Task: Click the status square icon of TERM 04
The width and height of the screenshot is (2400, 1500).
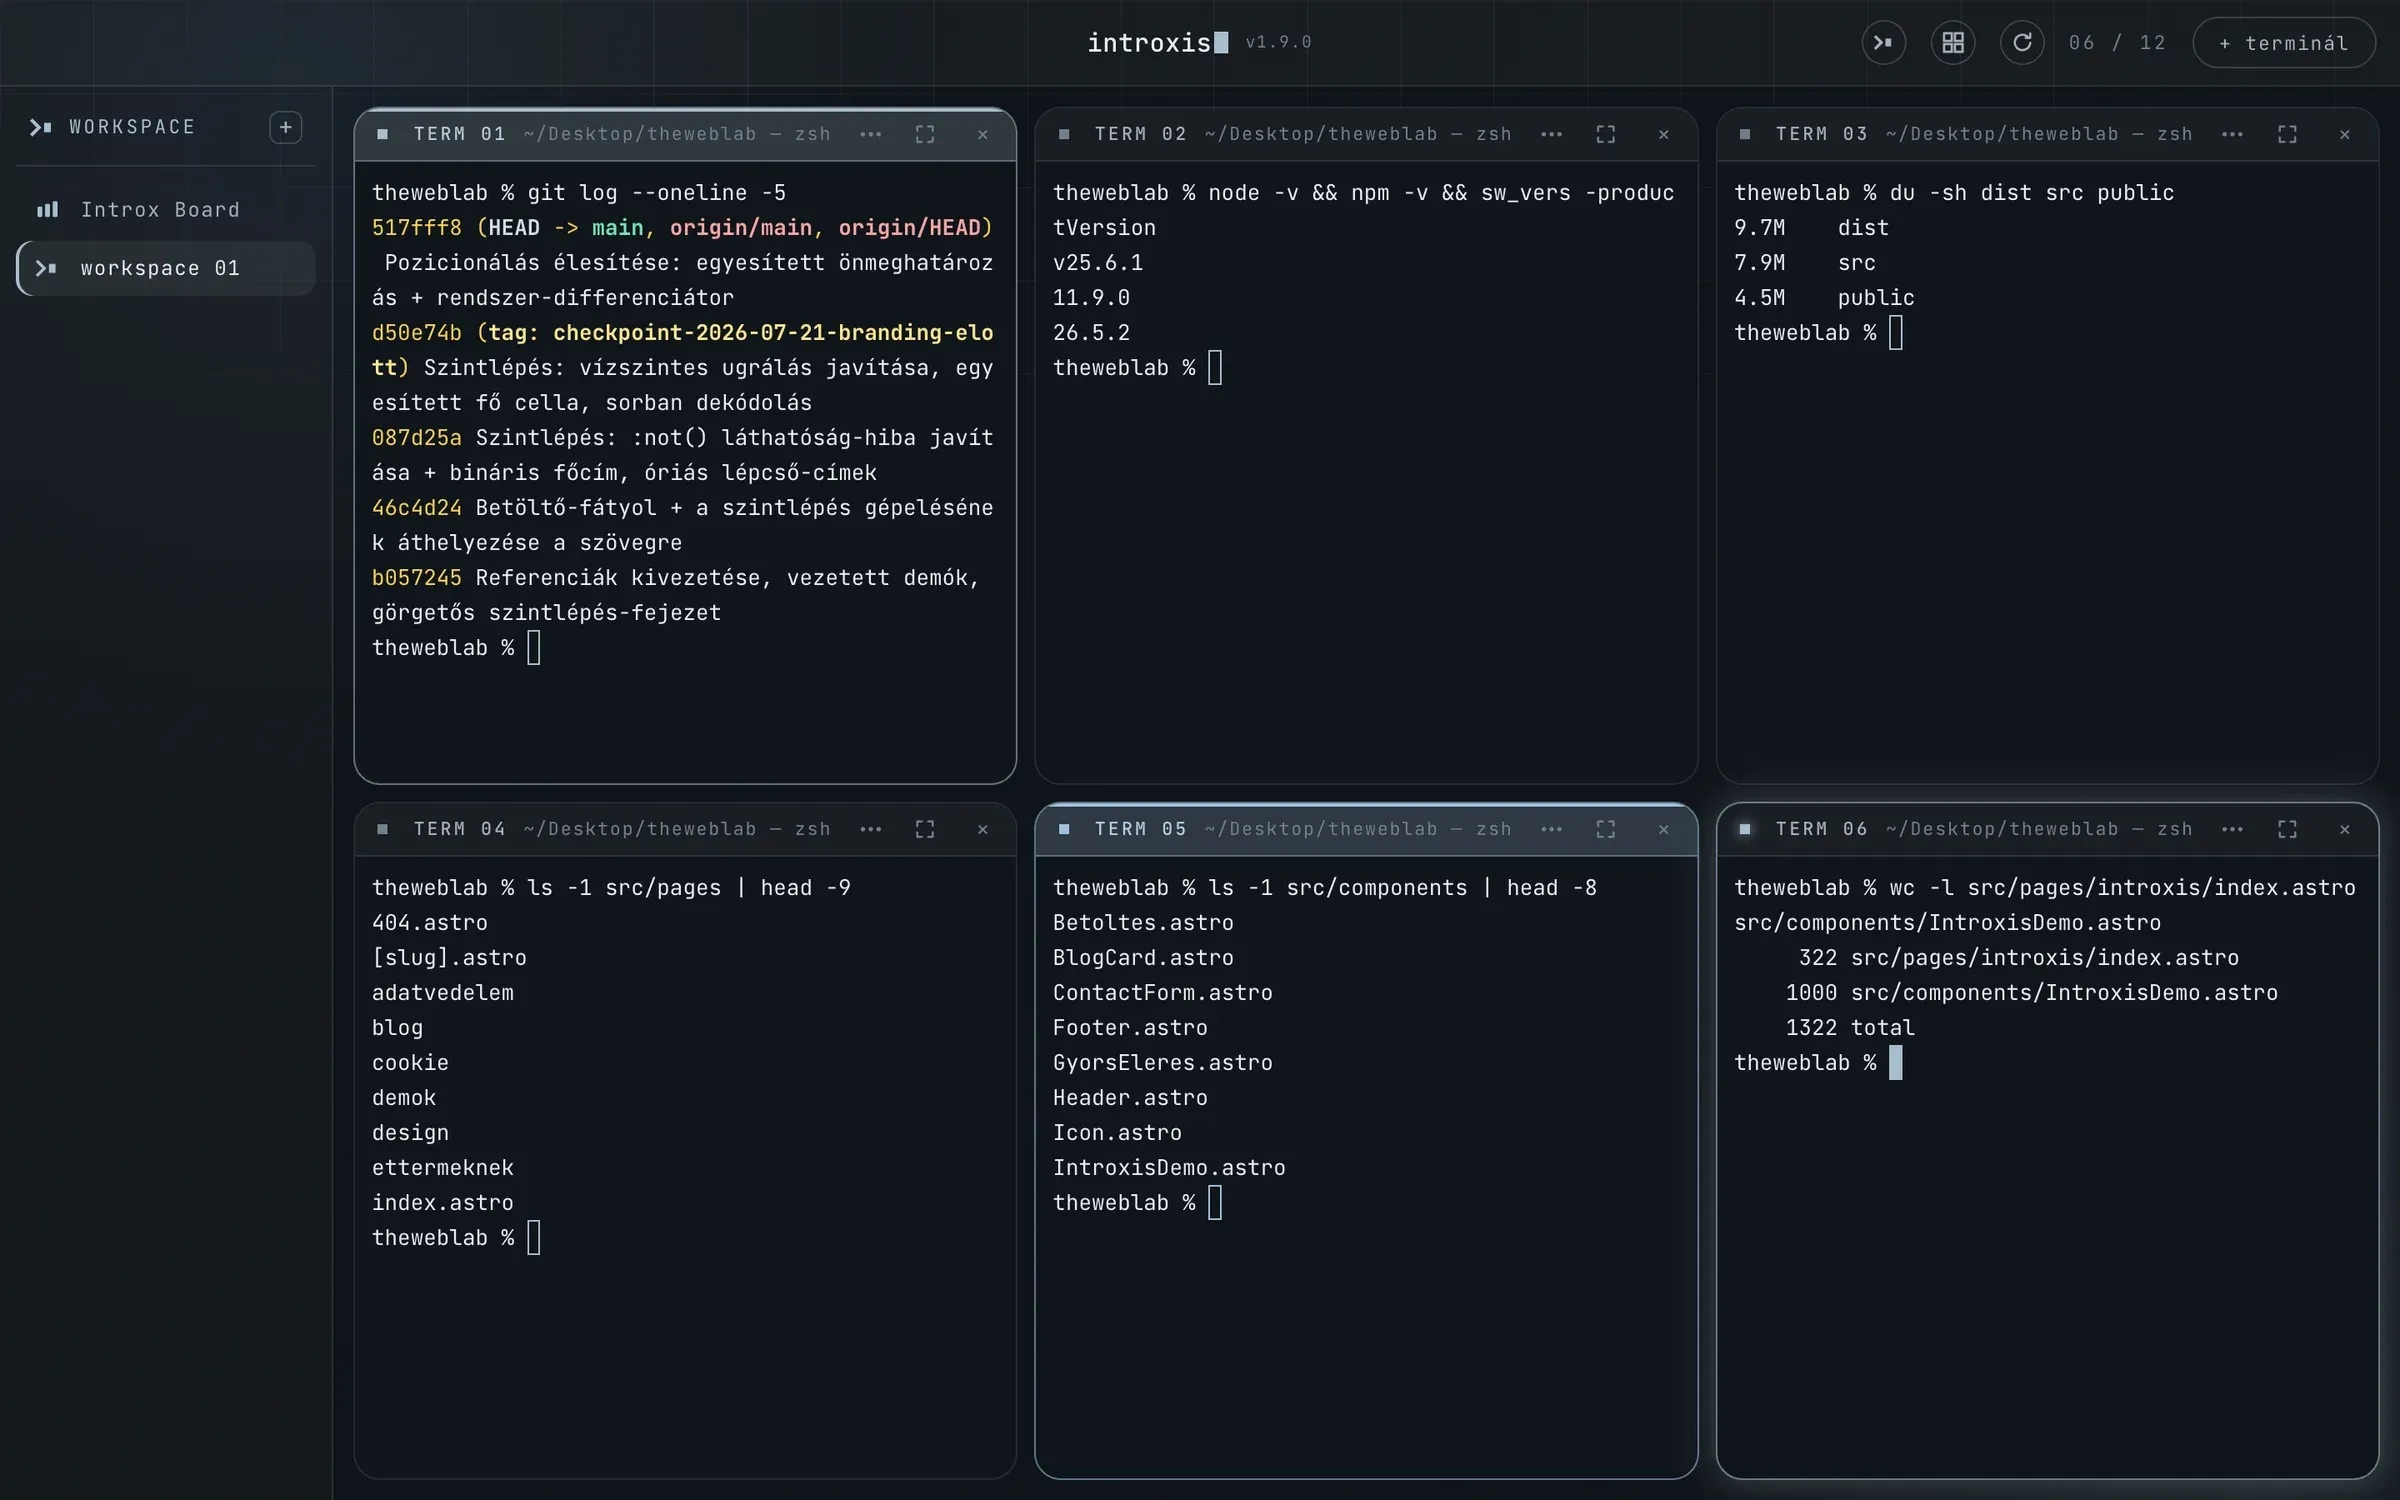Action: 382,829
